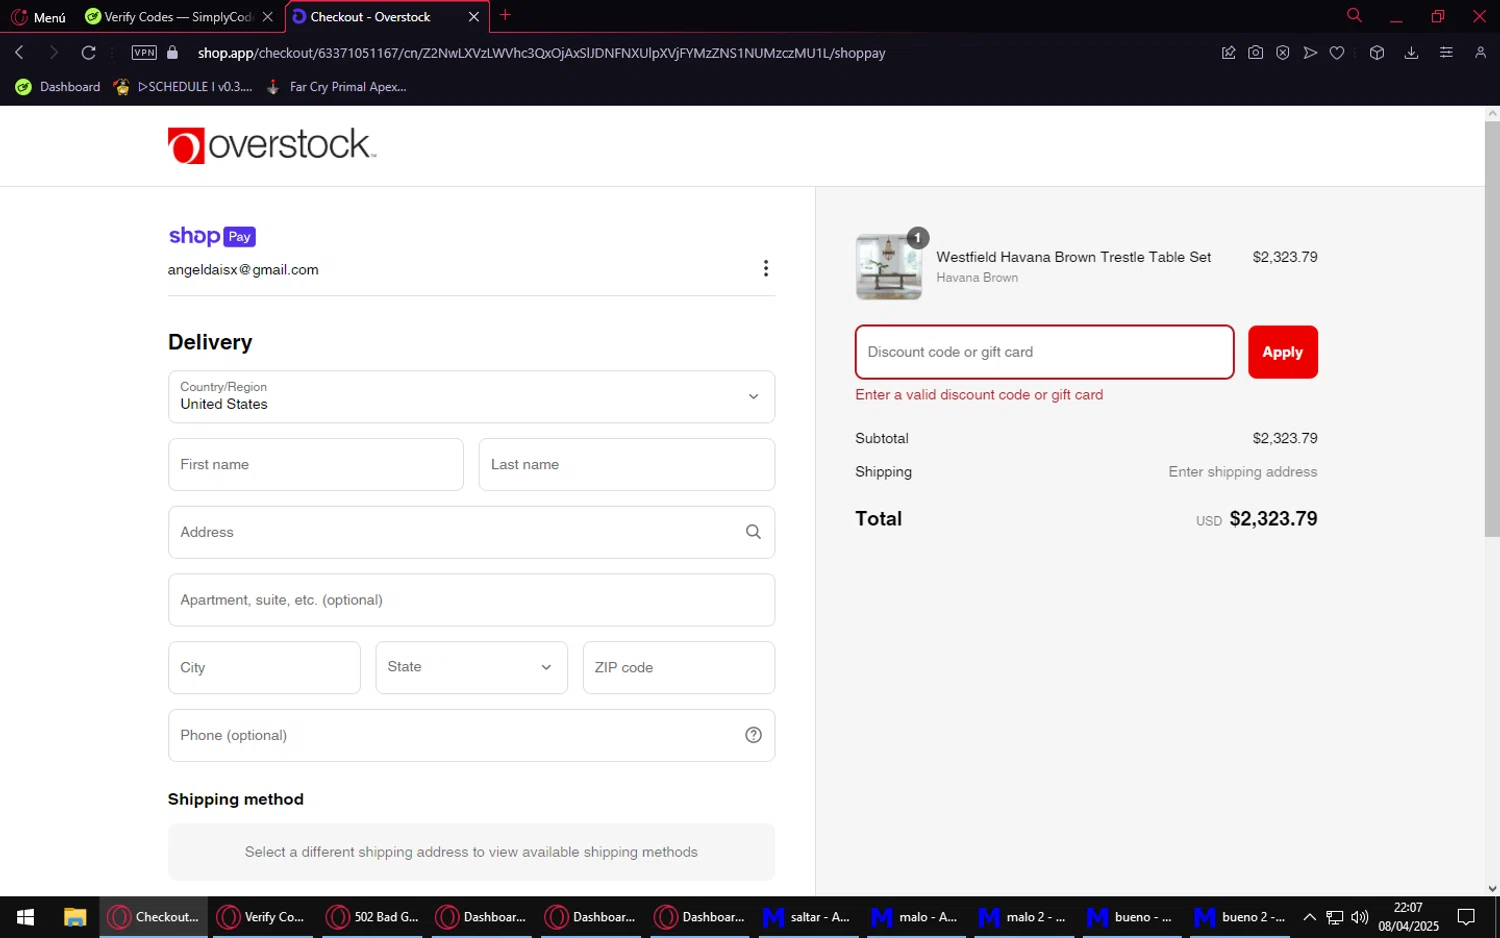Switch to the bueno 2 taskbar window
The width and height of the screenshot is (1500, 938).
click(1240, 917)
